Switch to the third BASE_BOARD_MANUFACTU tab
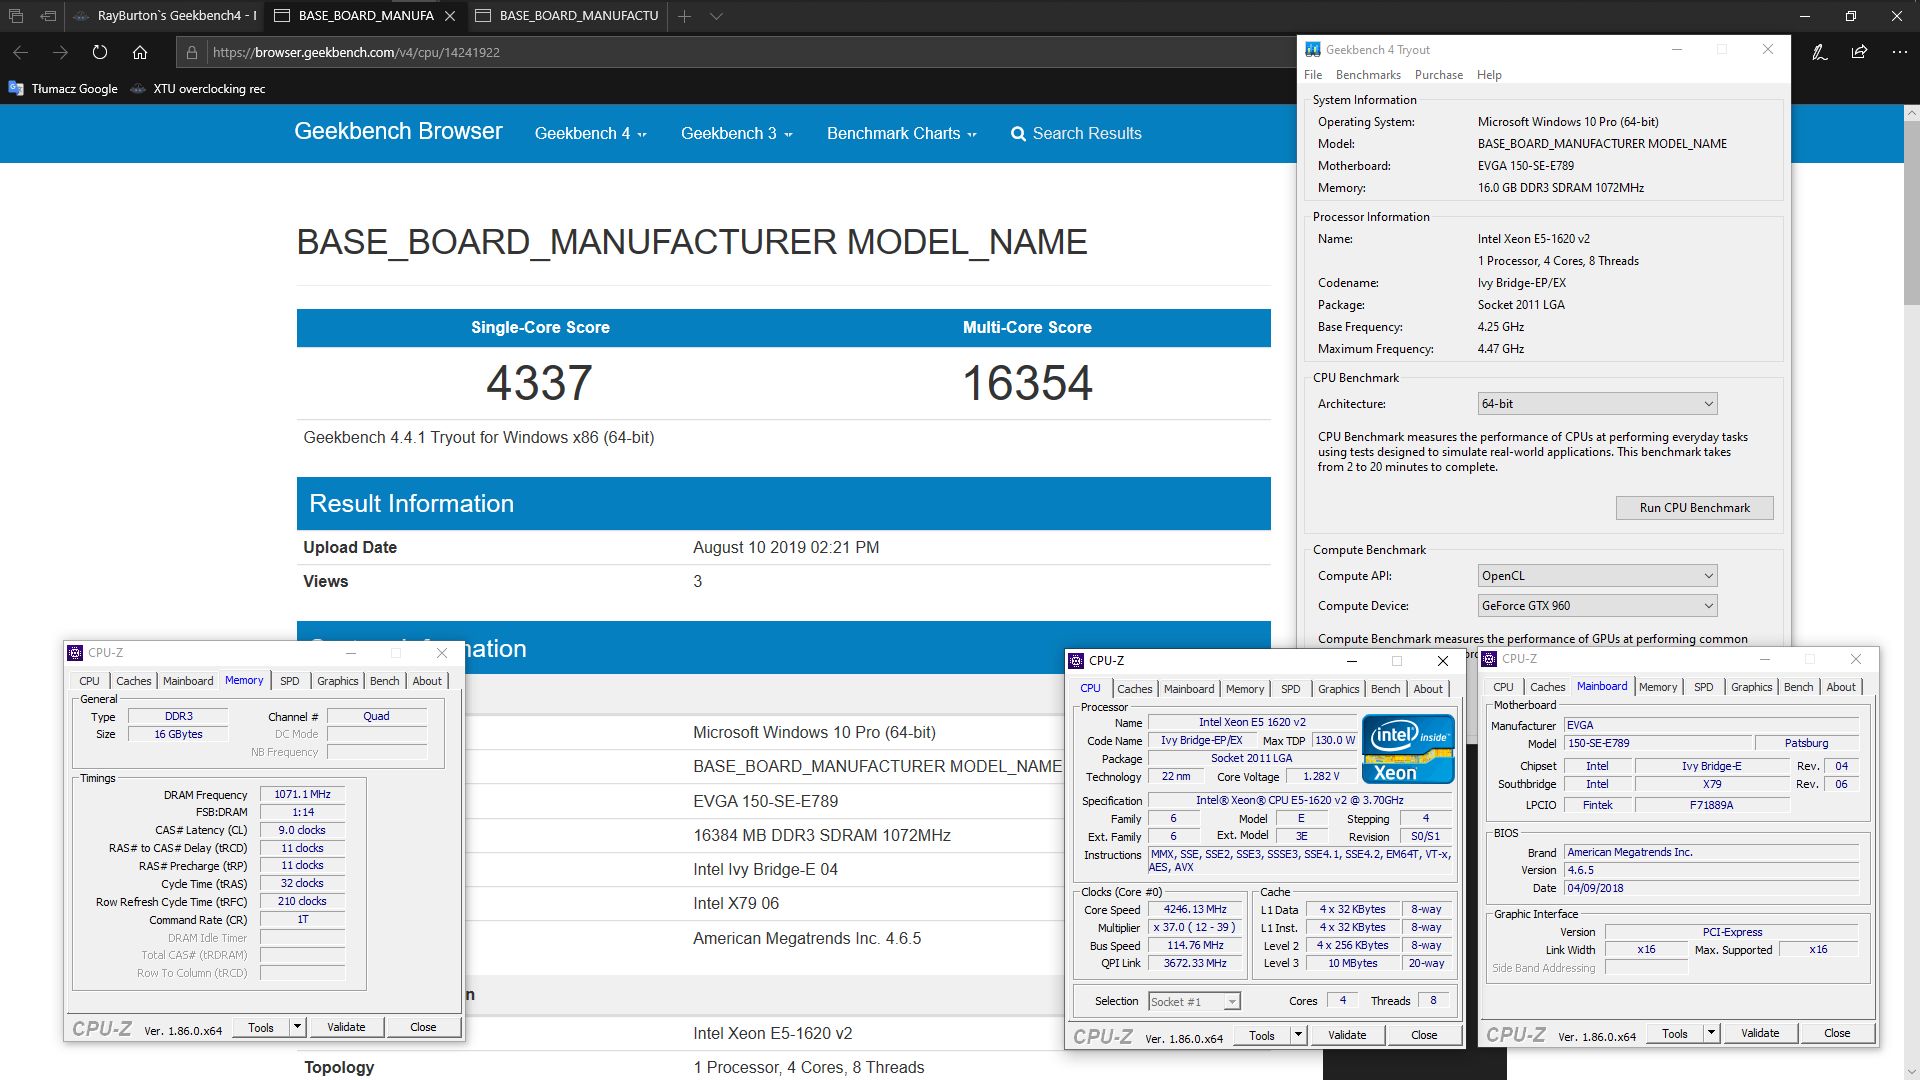The width and height of the screenshot is (1920, 1080). coord(567,16)
